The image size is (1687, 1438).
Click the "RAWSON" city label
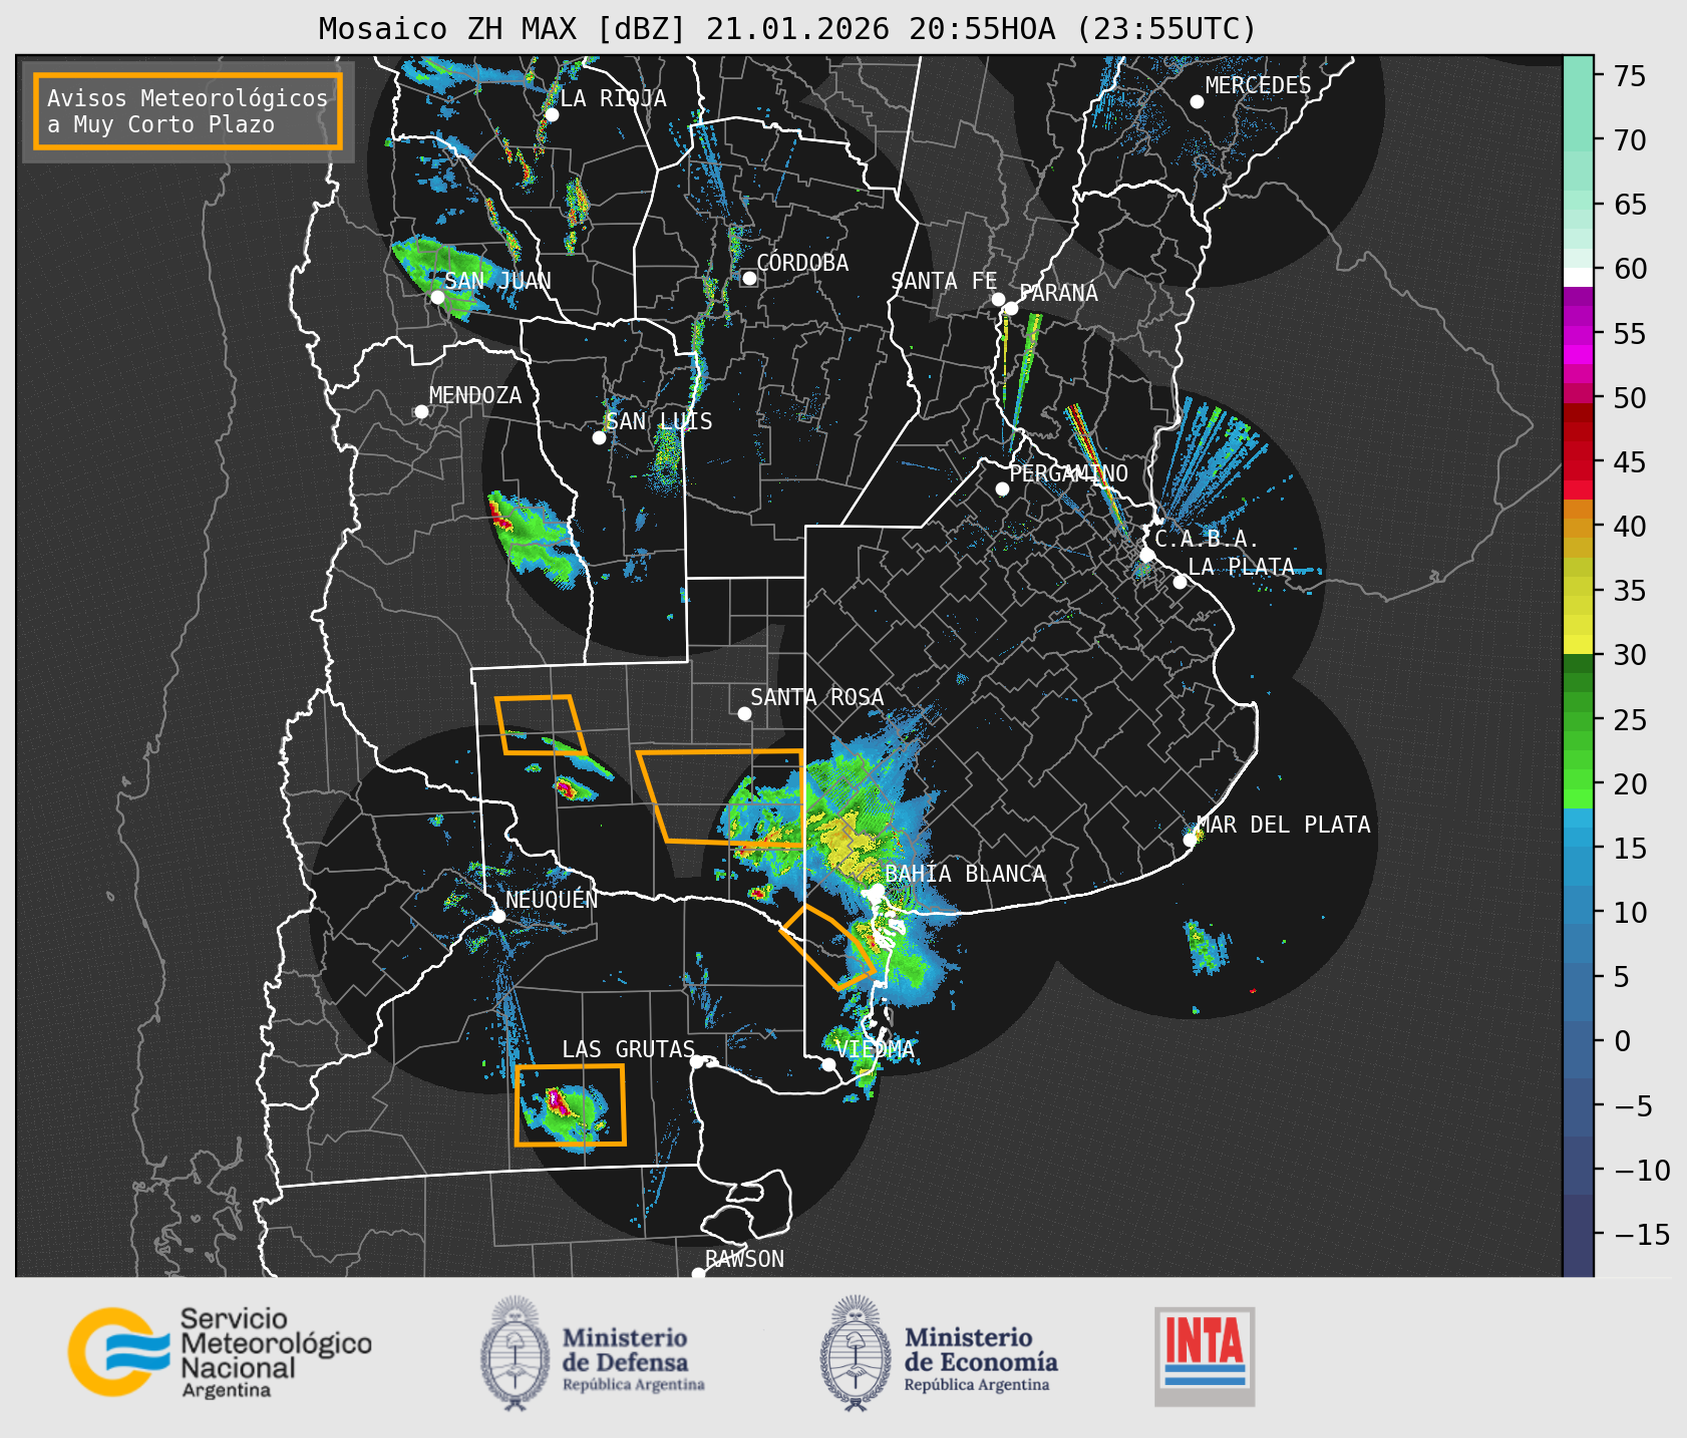coord(744,1259)
